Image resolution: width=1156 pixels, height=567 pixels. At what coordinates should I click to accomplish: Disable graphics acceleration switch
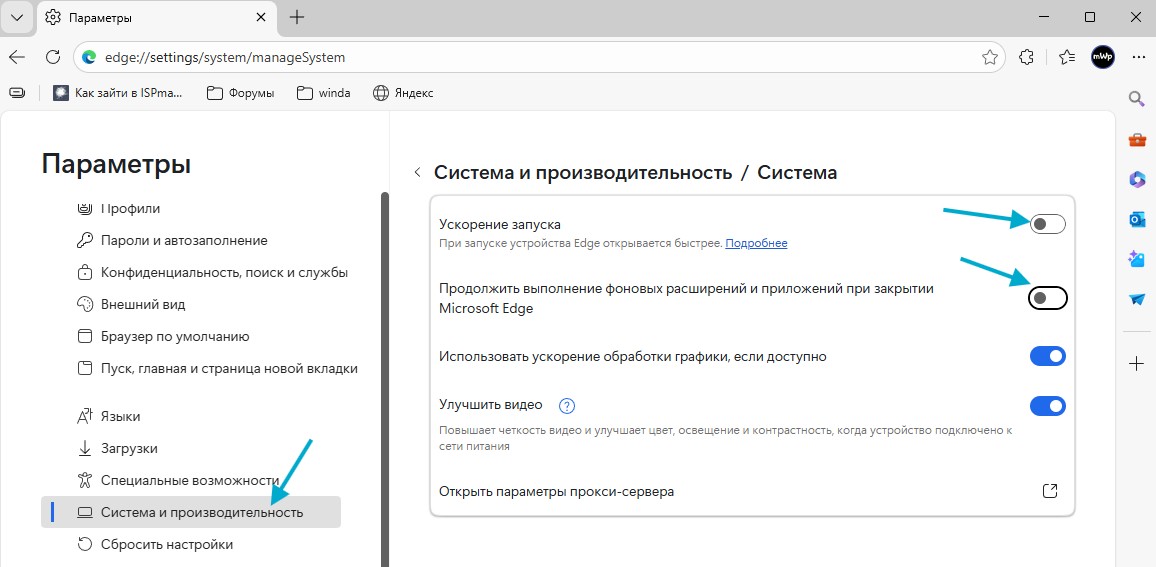click(1048, 356)
